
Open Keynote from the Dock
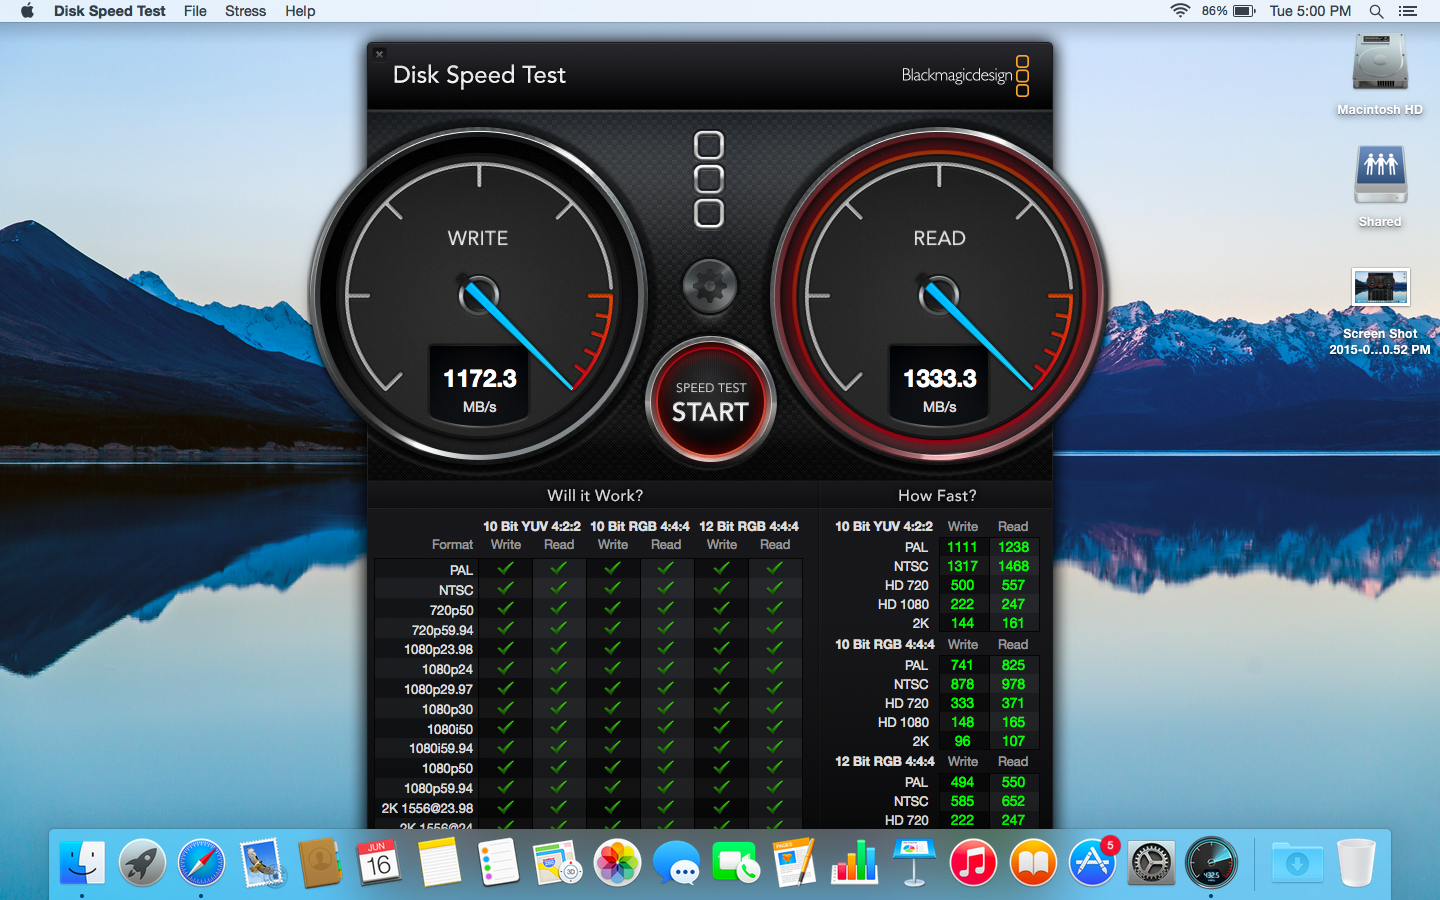pos(913,862)
